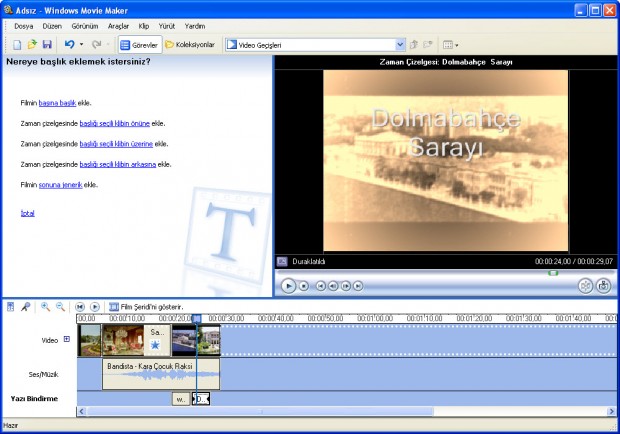Image resolution: width=620 pixels, height=434 pixels.
Task: Open the views dropdown button
Action: (x=450, y=45)
